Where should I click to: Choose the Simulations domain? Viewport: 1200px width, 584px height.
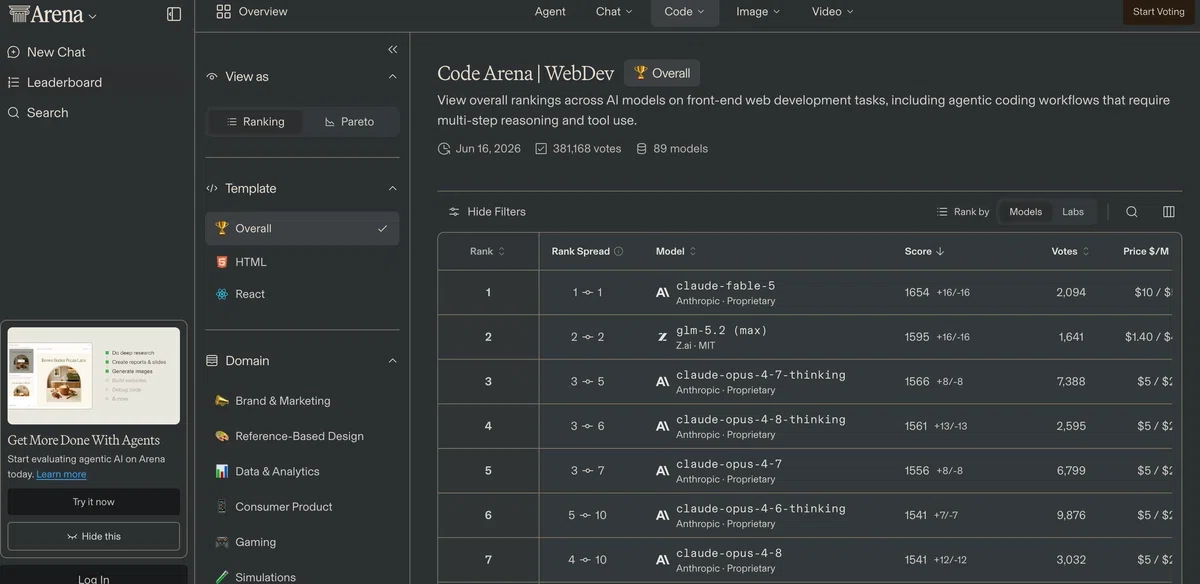click(265, 576)
